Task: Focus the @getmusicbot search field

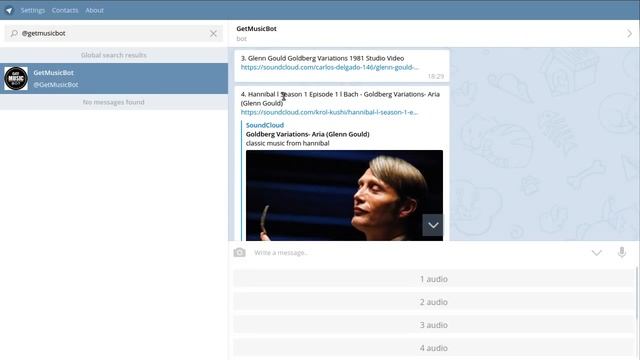Action: coord(113,33)
